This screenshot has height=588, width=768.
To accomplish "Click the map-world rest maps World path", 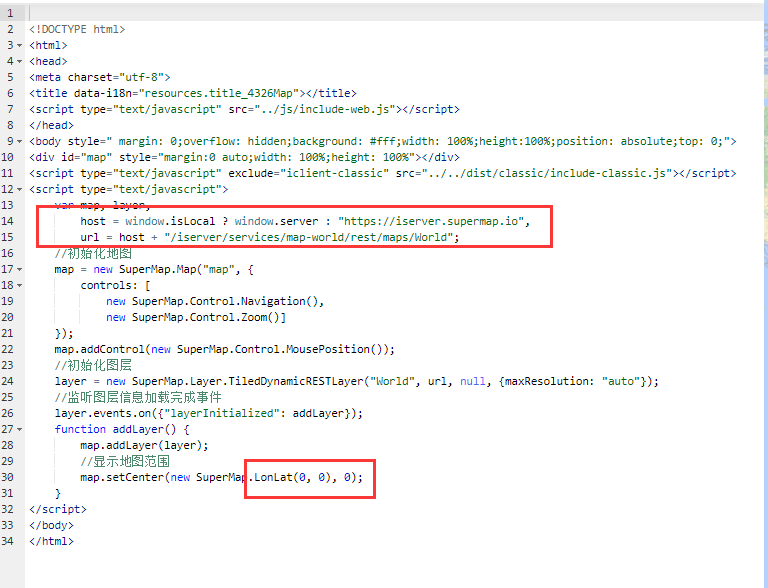I will [x=309, y=238].
